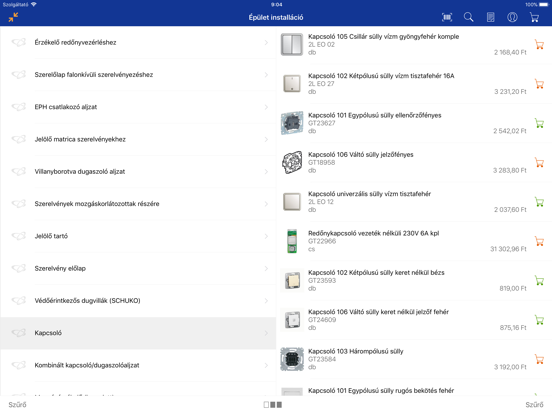Open the search magnifier icon
The height and width of the screenshot is (414, 552).
point(469,17)
